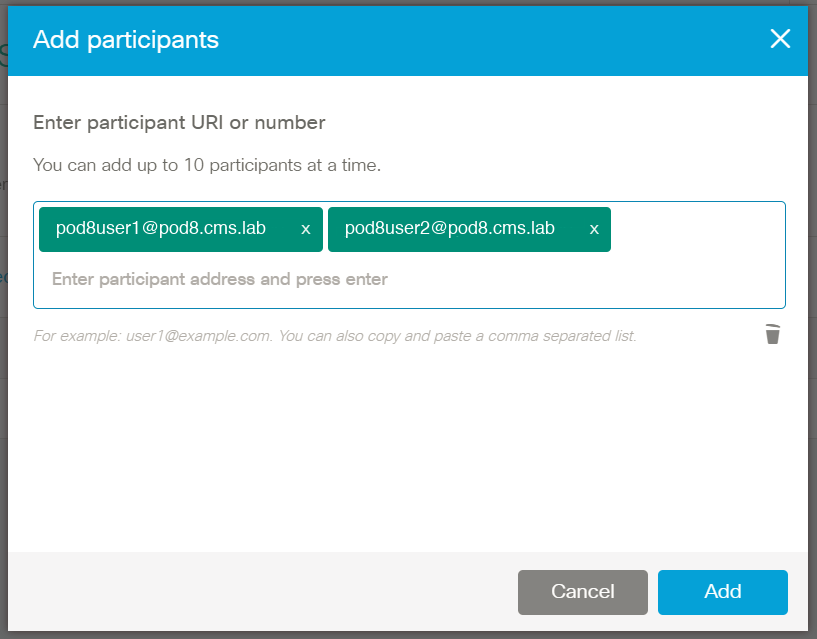Click the Cancel button
The width and height of the screenshot is (817, 639).
pyautogui.click(x=583, y=592)
